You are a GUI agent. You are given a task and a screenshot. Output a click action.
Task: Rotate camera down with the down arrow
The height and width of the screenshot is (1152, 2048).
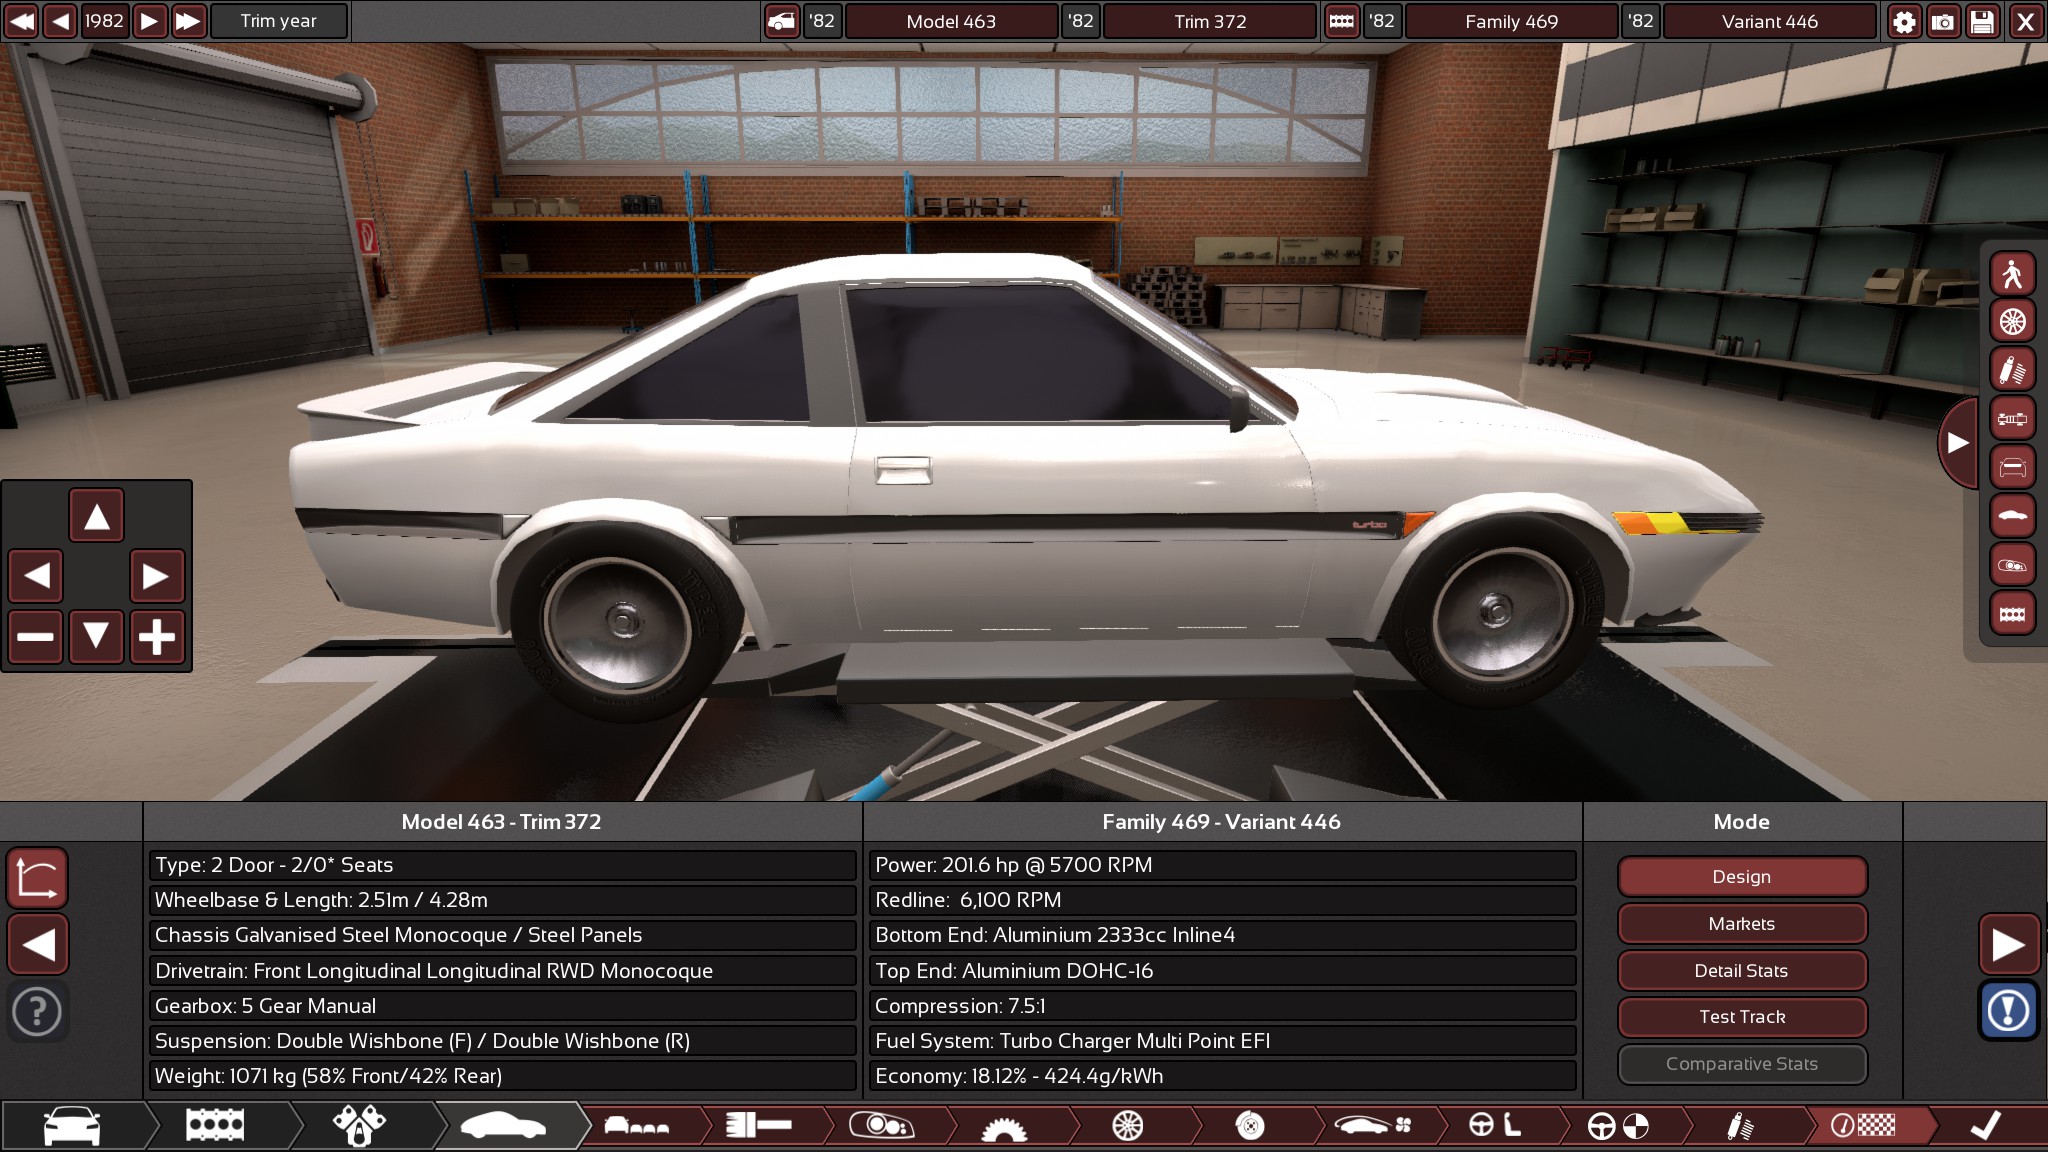(x=96, y=636)
